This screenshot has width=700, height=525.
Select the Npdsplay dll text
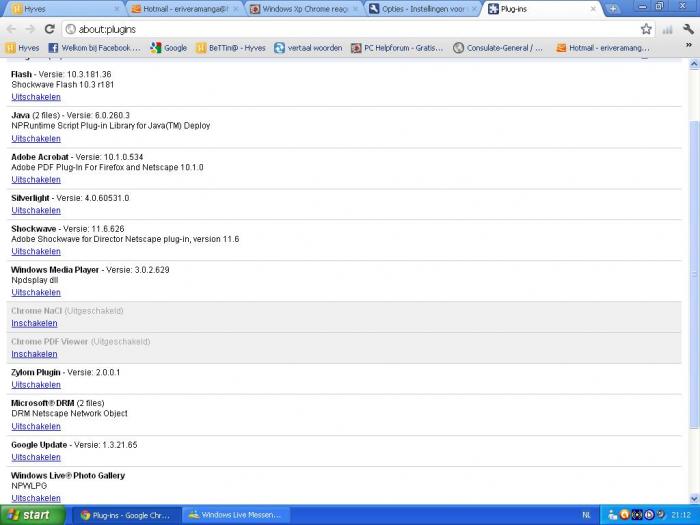[34, 280]
